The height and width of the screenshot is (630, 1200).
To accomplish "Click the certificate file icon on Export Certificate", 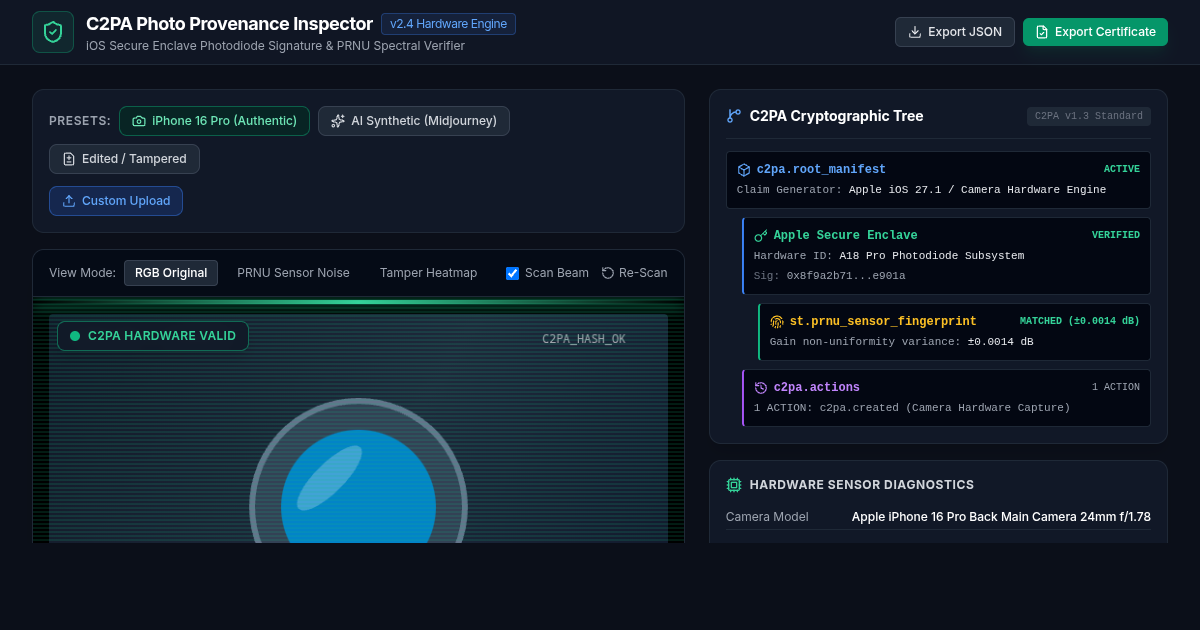I will pyautogui.click(x=1042, y=32).
